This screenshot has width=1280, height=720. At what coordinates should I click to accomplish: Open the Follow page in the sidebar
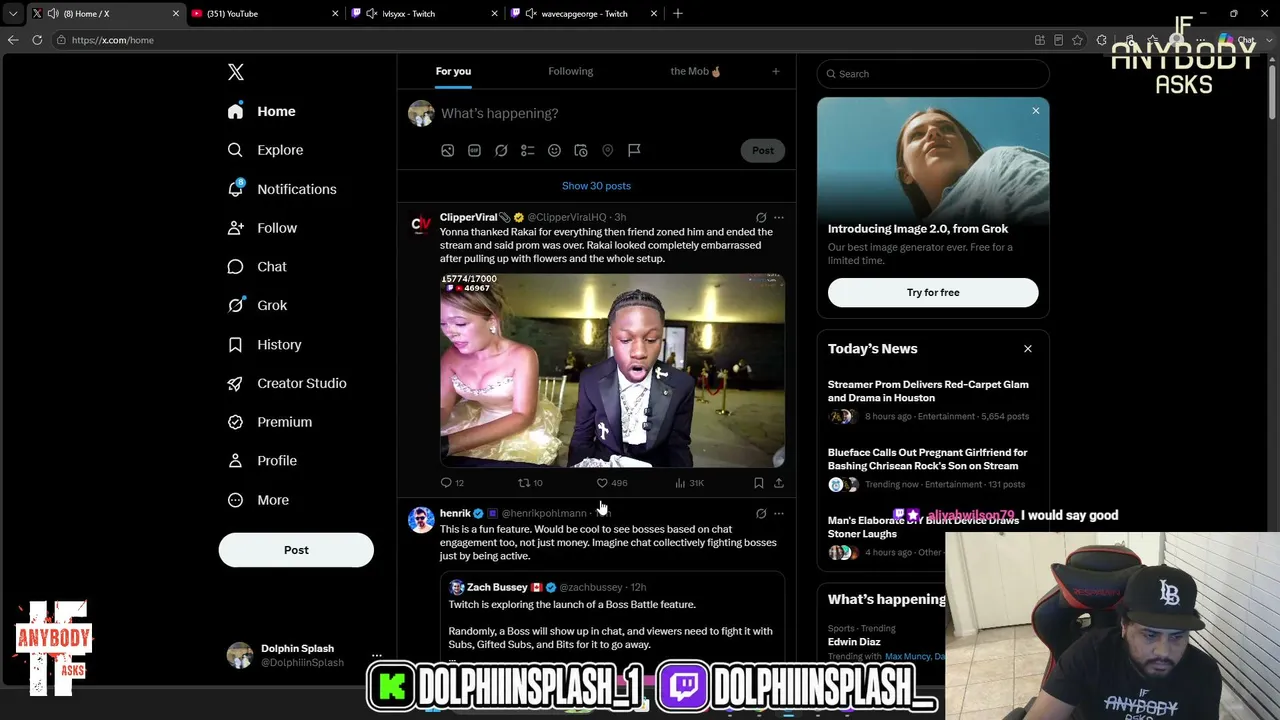coord(262,228)
